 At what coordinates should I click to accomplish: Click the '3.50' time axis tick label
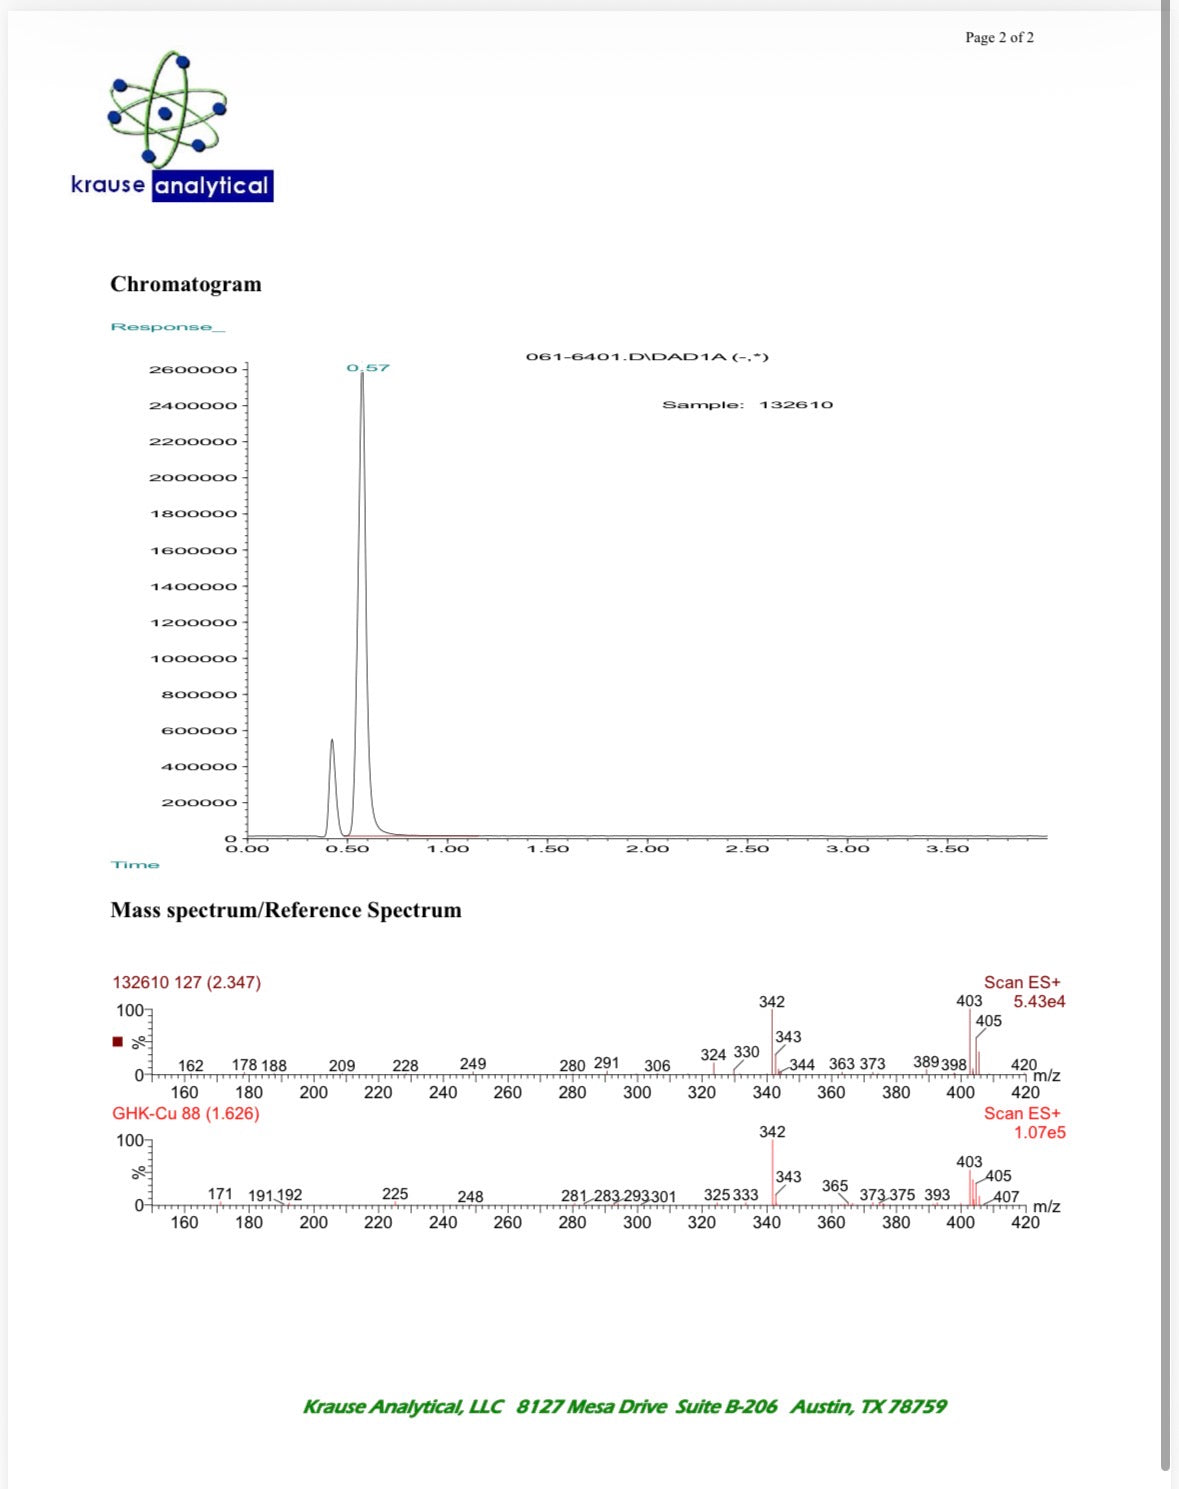click(947, 849)
